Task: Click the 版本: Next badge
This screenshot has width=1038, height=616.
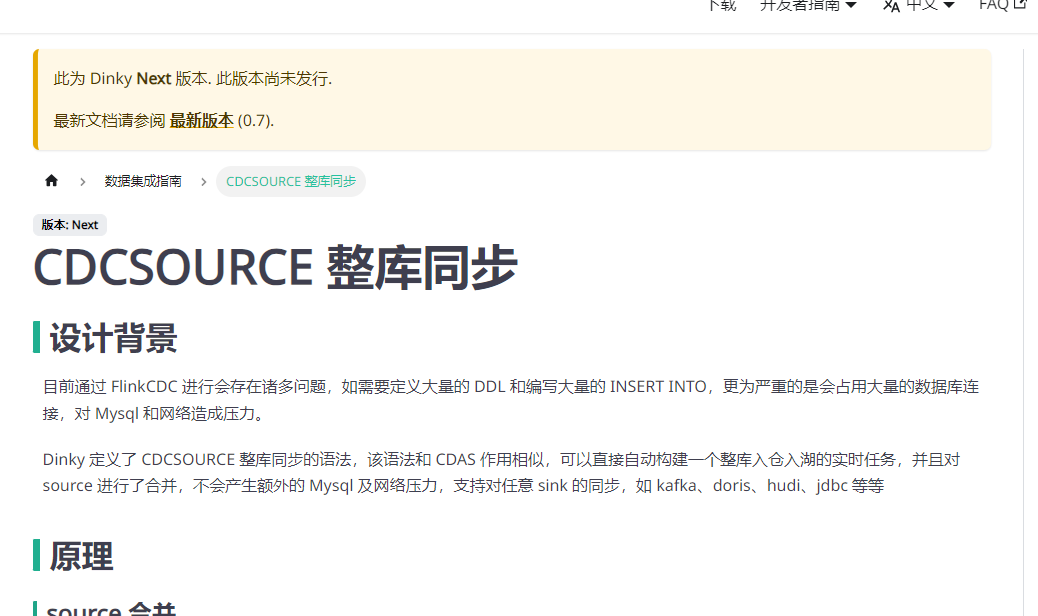Action: (70, 225)
